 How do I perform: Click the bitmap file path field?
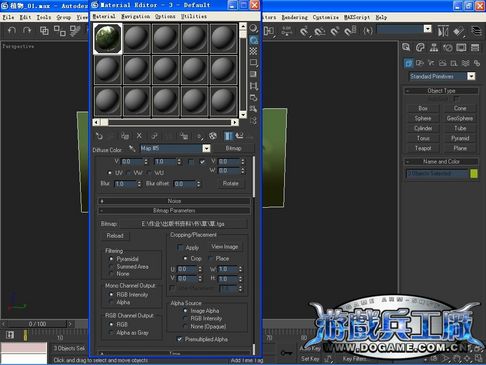coord(183,224)
